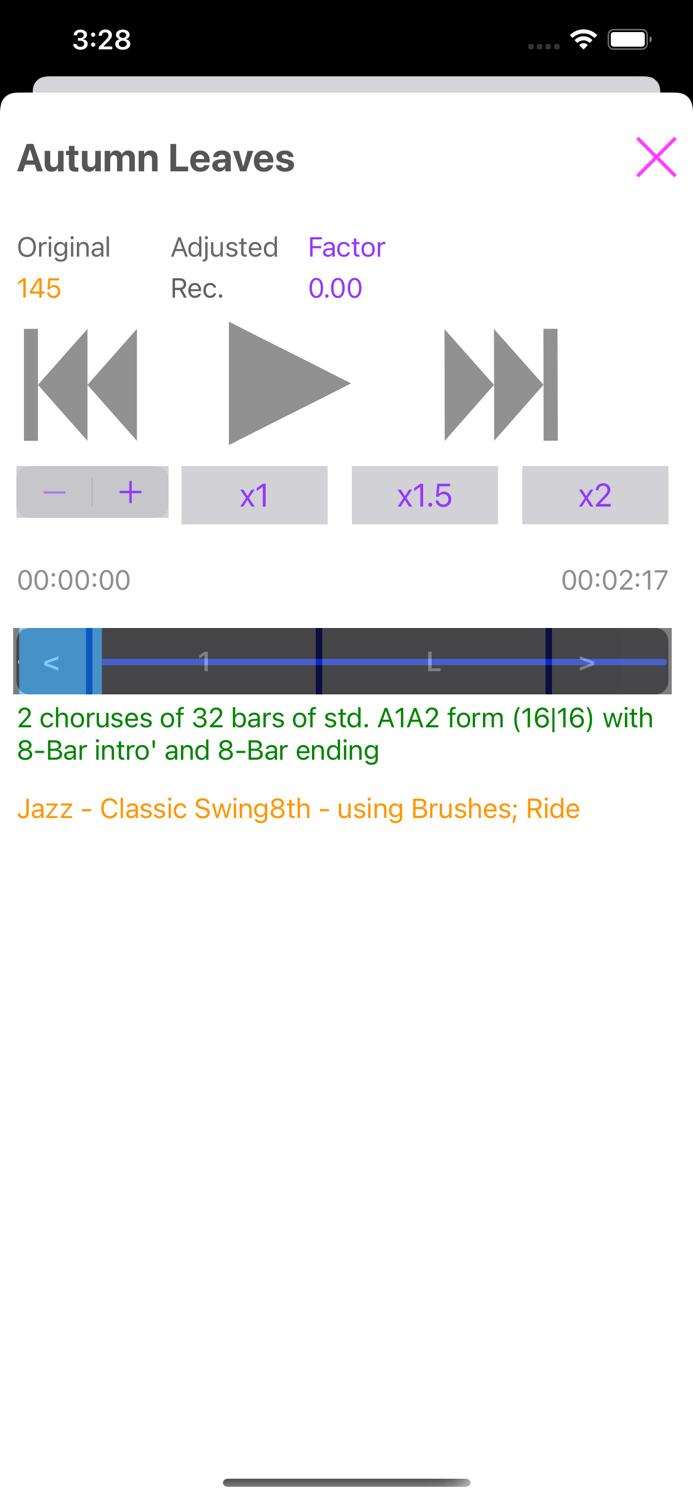Tap the song title Autumn Leaves

(x=155, y=157)
